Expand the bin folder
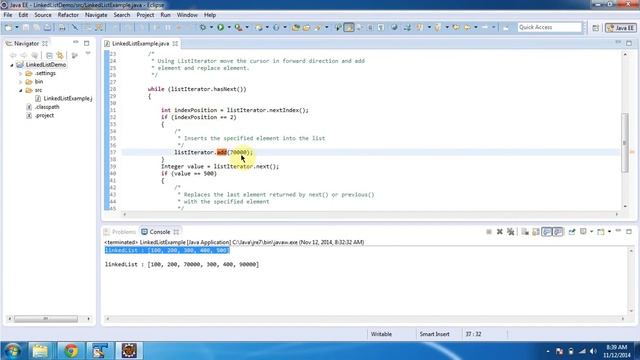 pos(20,82)
